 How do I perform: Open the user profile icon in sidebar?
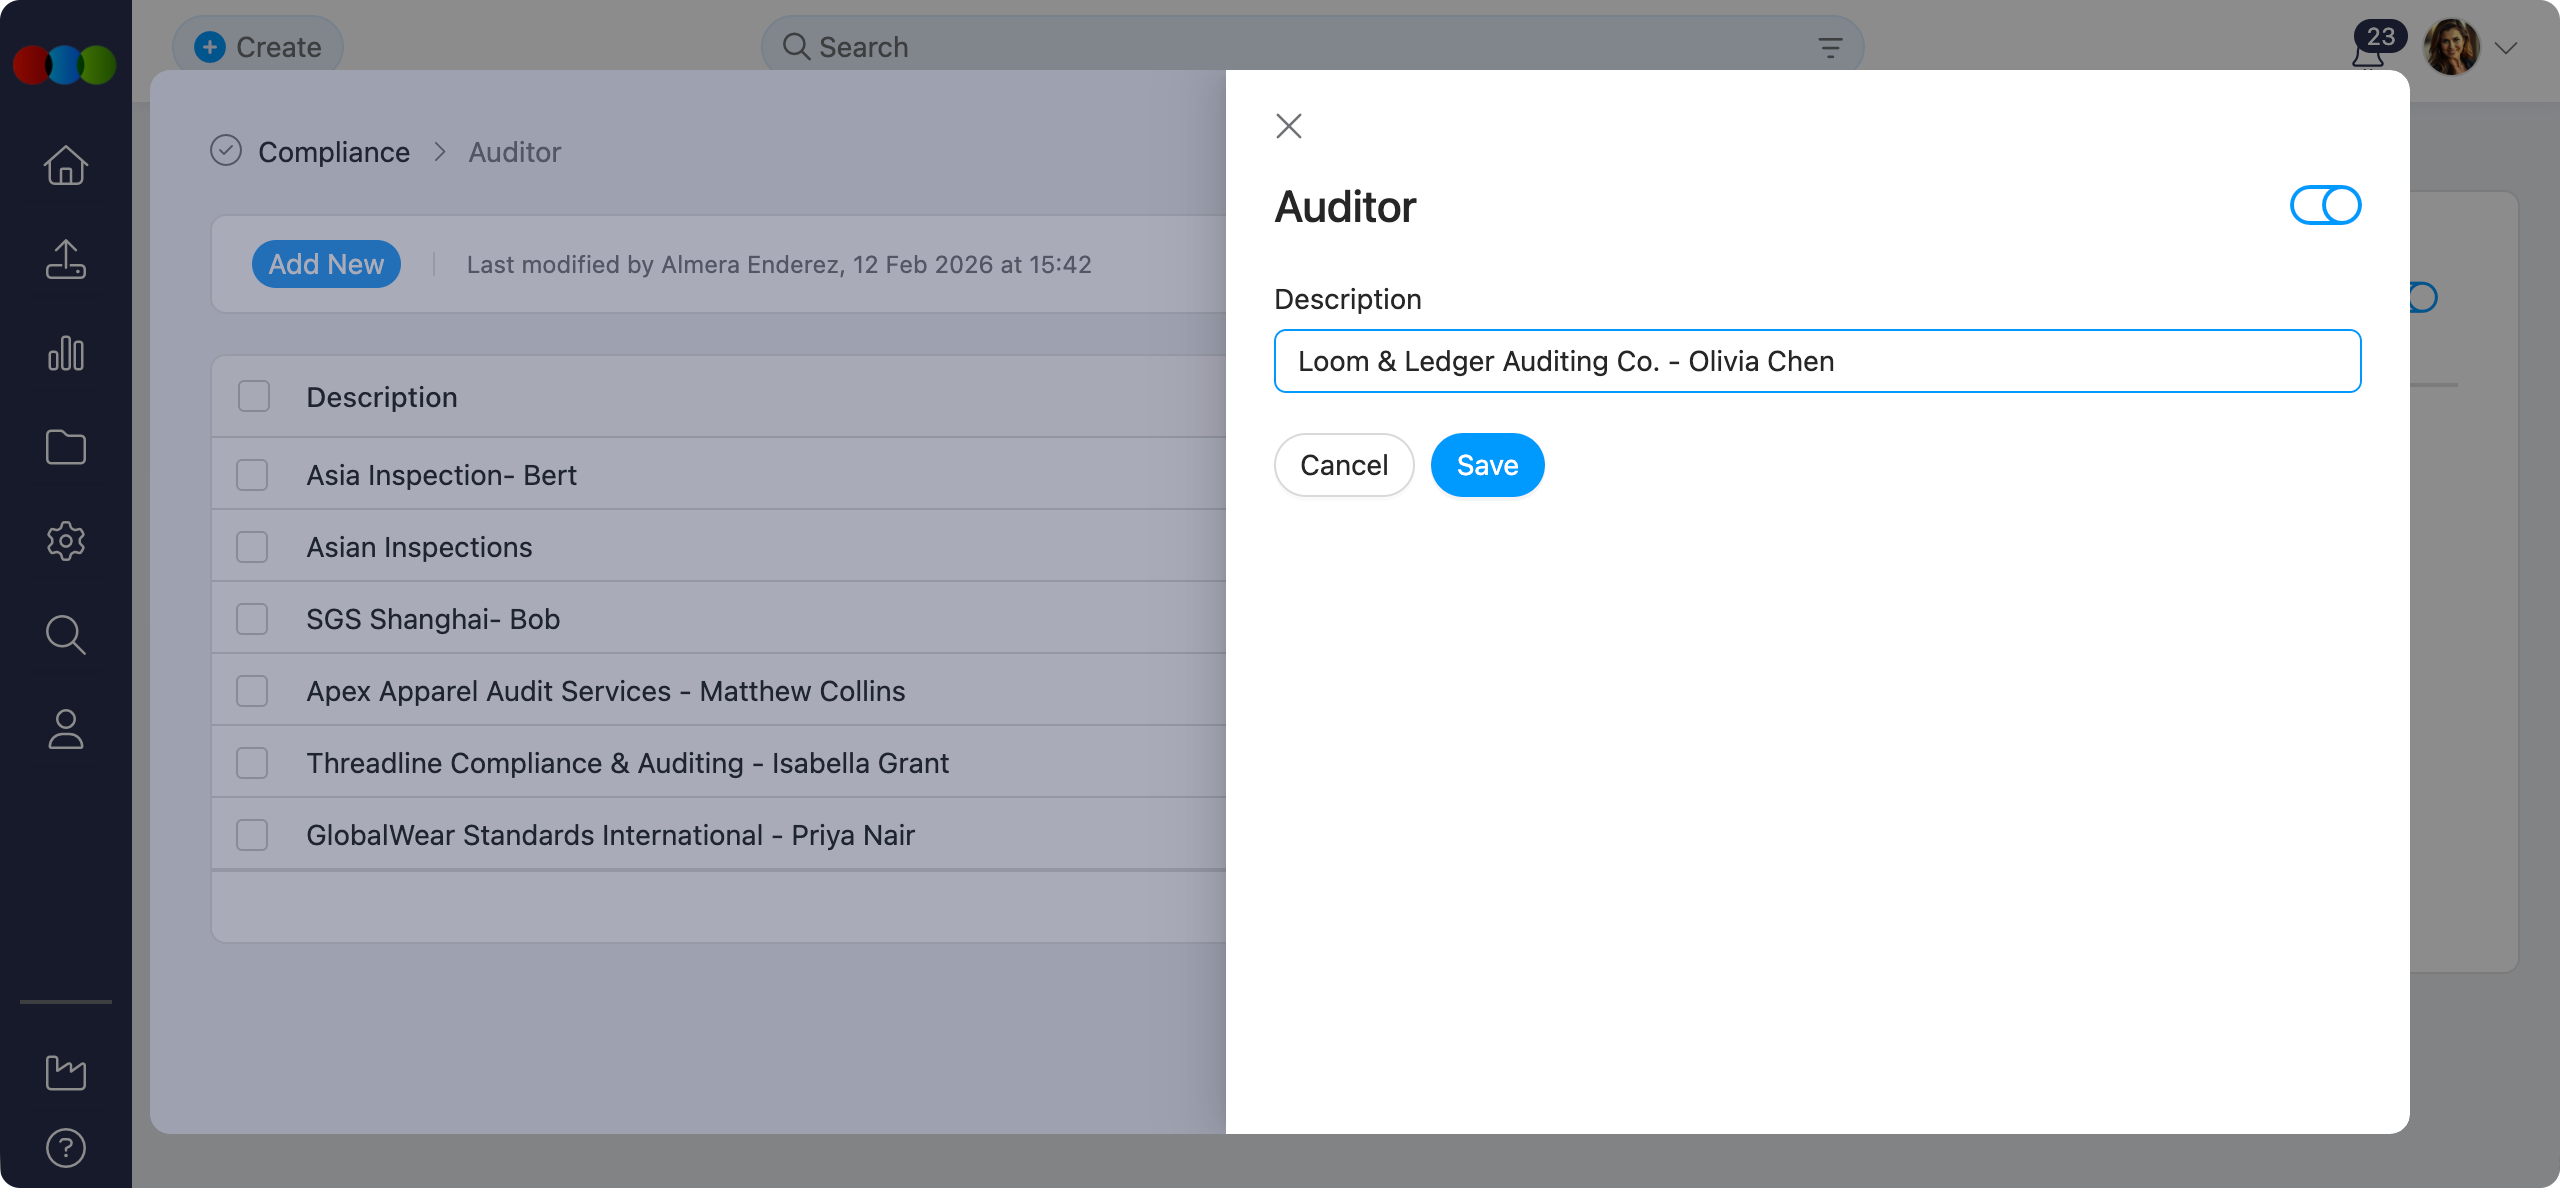click(65, 729)
